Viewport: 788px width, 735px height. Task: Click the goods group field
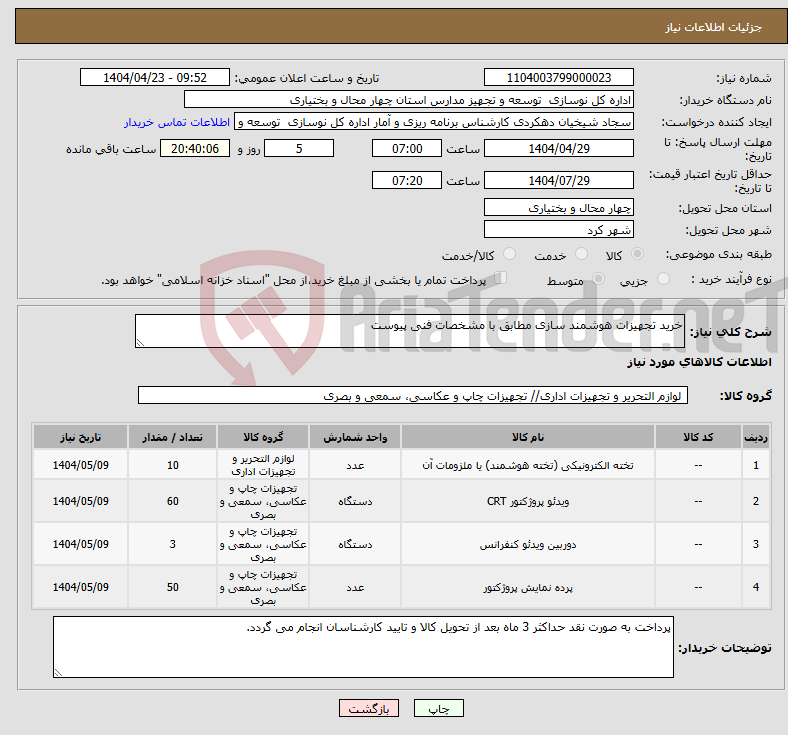413,395
